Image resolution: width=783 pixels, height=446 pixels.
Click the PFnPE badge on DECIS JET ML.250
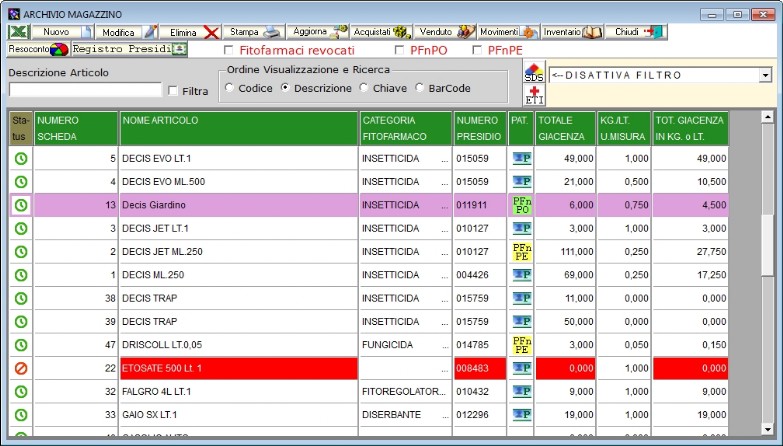point(522,252)
